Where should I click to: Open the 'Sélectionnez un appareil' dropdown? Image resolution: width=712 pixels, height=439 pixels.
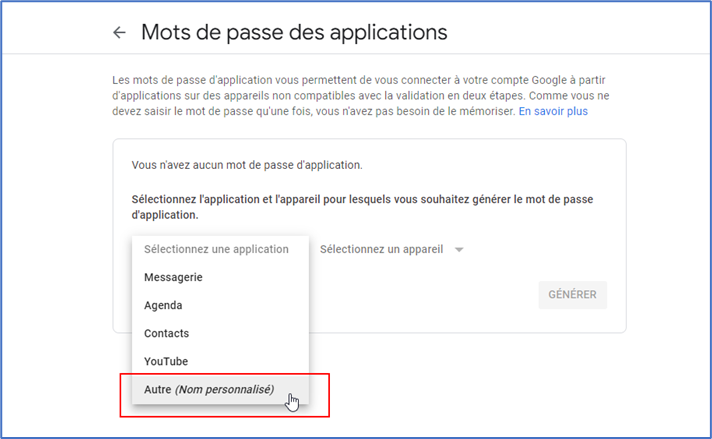[x=381, y=249]
